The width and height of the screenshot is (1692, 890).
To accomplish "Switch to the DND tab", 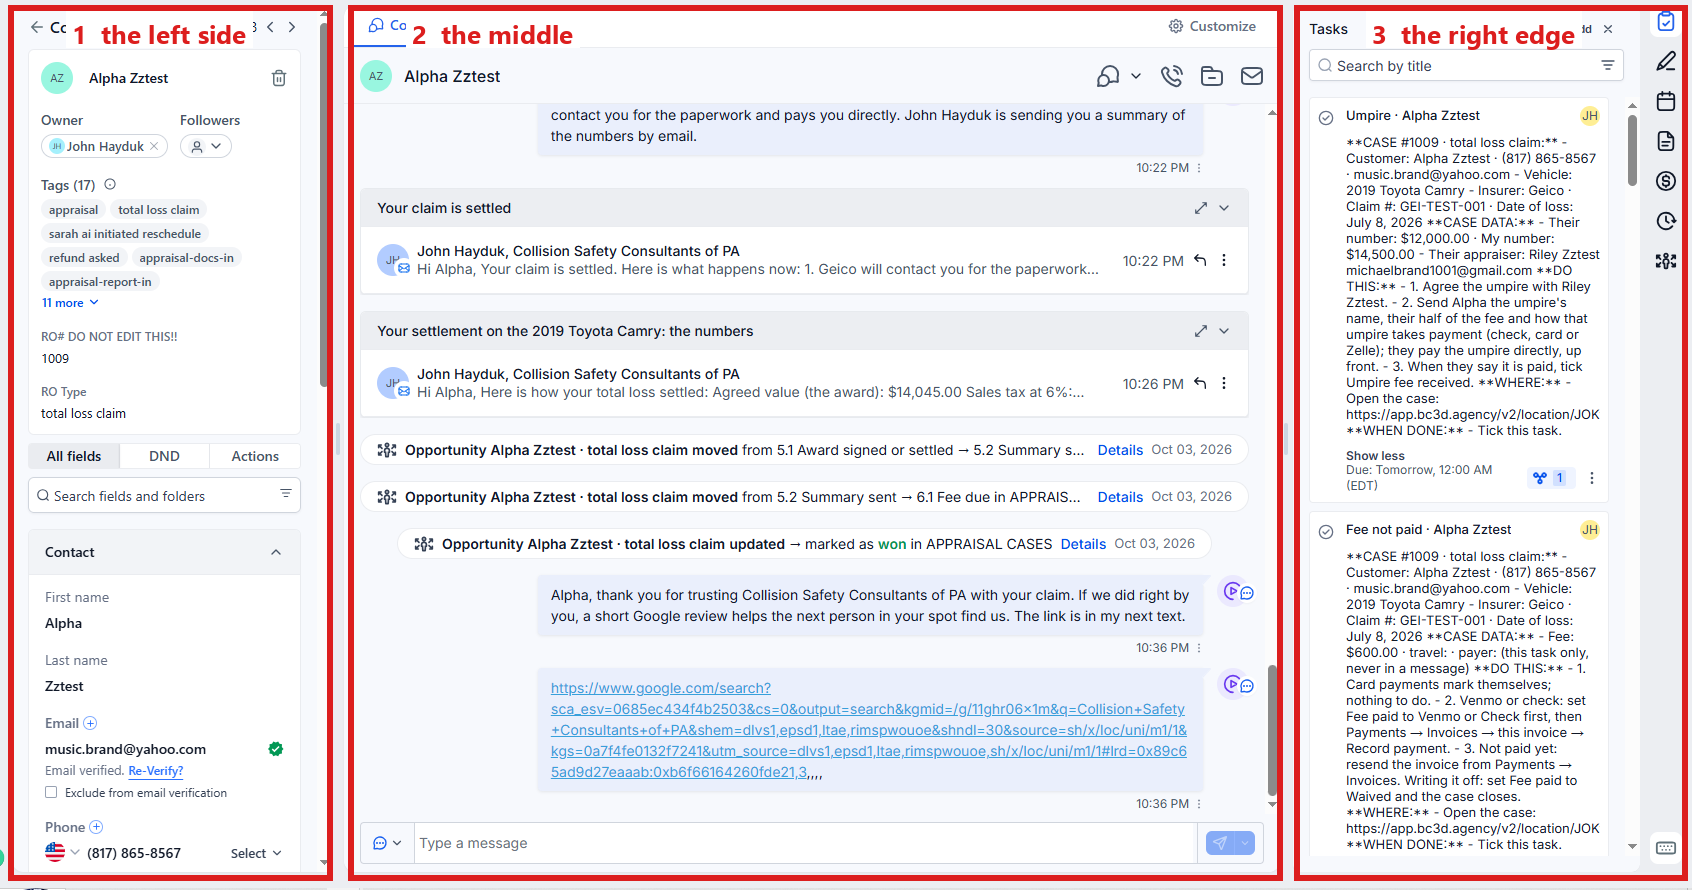I will tap(164, 456).
